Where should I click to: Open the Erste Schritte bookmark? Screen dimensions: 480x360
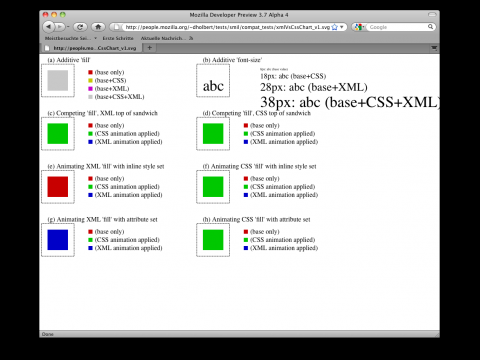point(118,38)
